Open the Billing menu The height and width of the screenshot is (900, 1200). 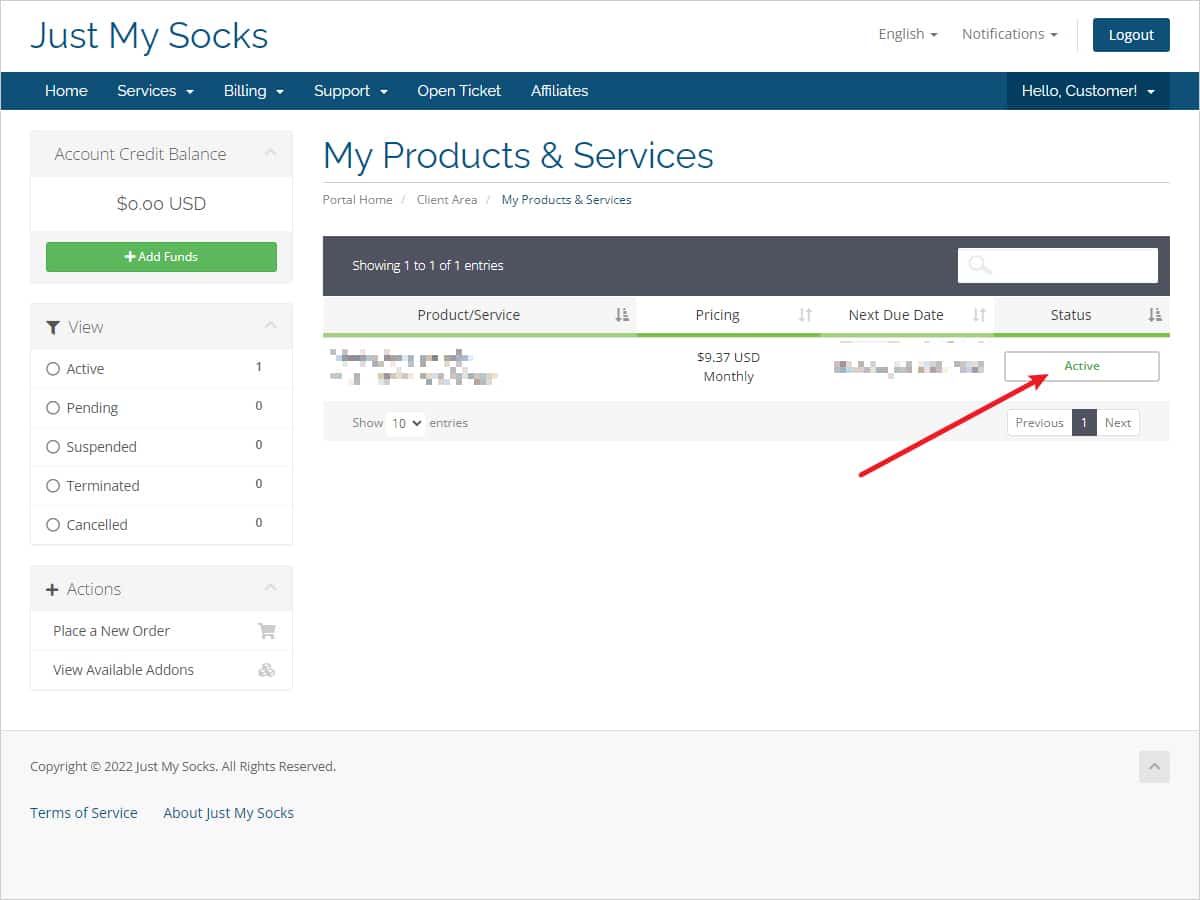[x=254, y=91]
